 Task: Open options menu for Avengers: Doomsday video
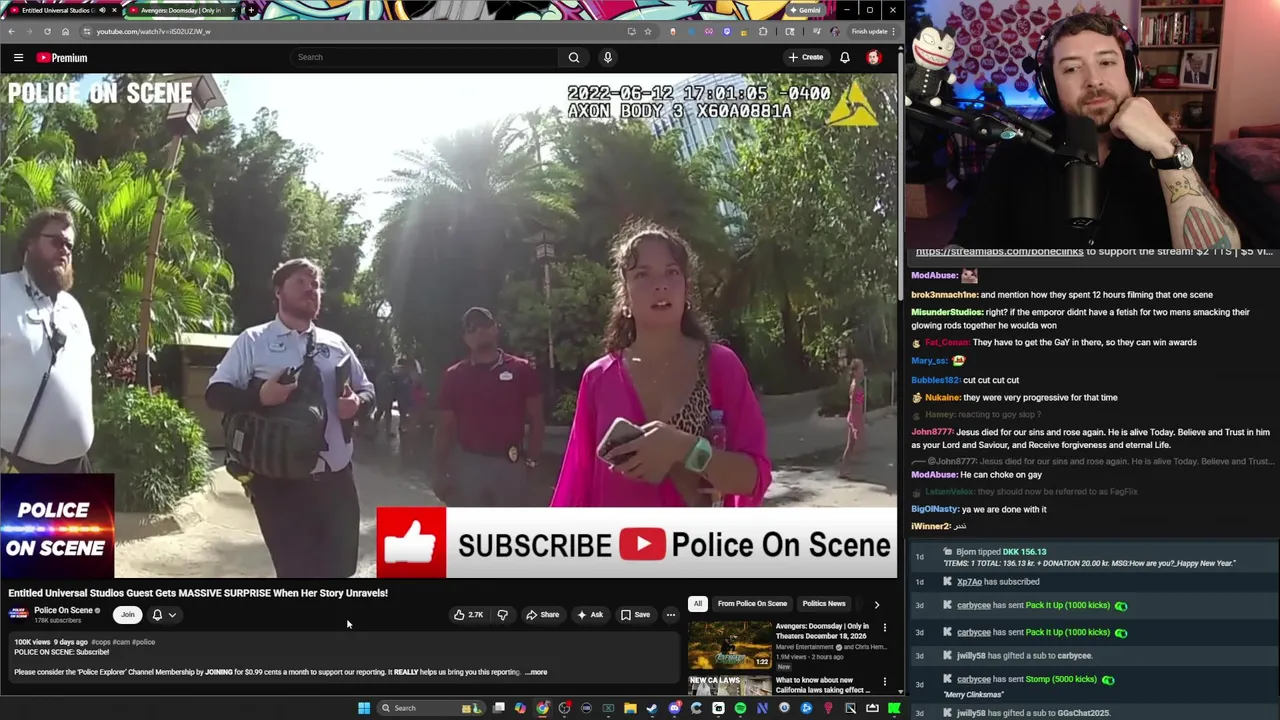[884, 628]
